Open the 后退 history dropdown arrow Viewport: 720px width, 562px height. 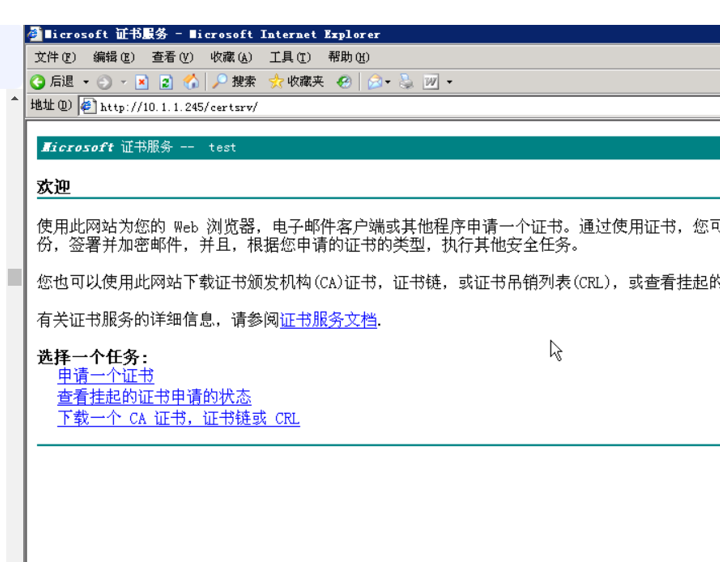coord(86,82)
